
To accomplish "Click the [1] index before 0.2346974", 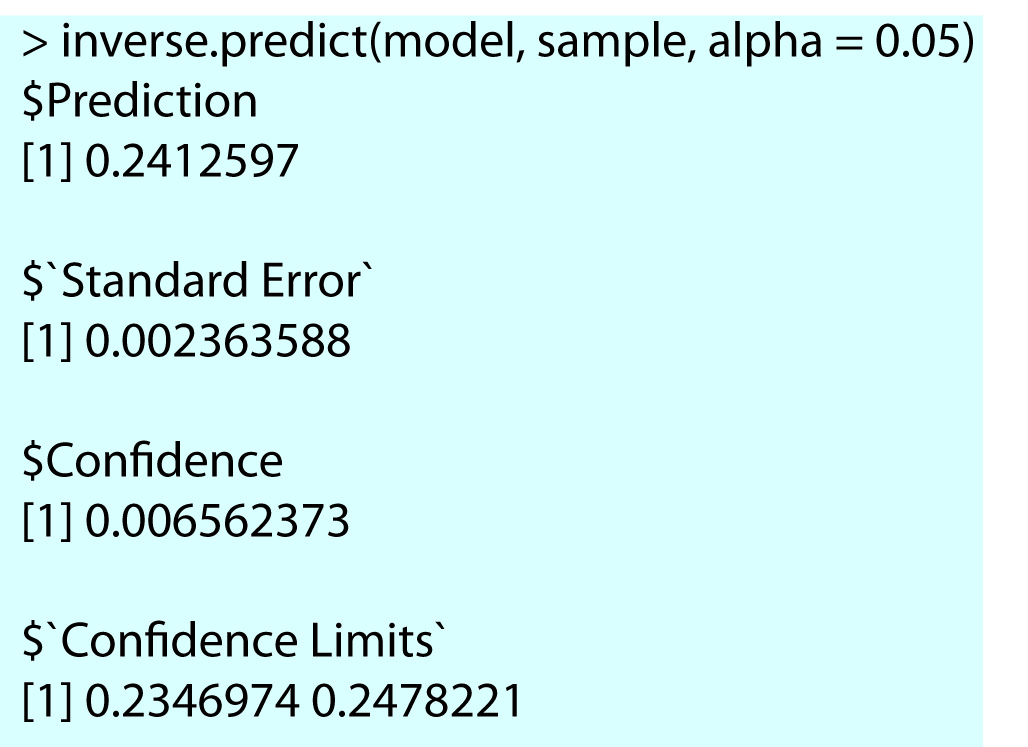I will click(x=49, y=701).
